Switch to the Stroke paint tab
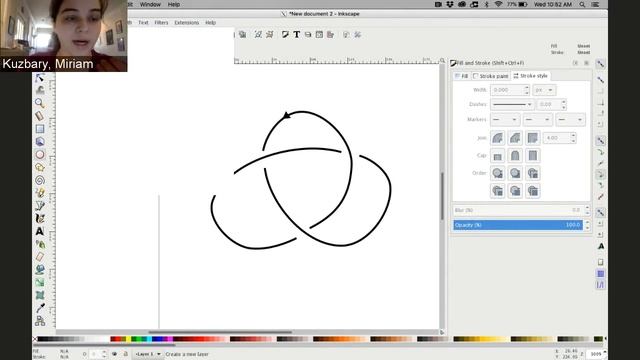This screenshot has width=640, height=360. coord(491,76)
